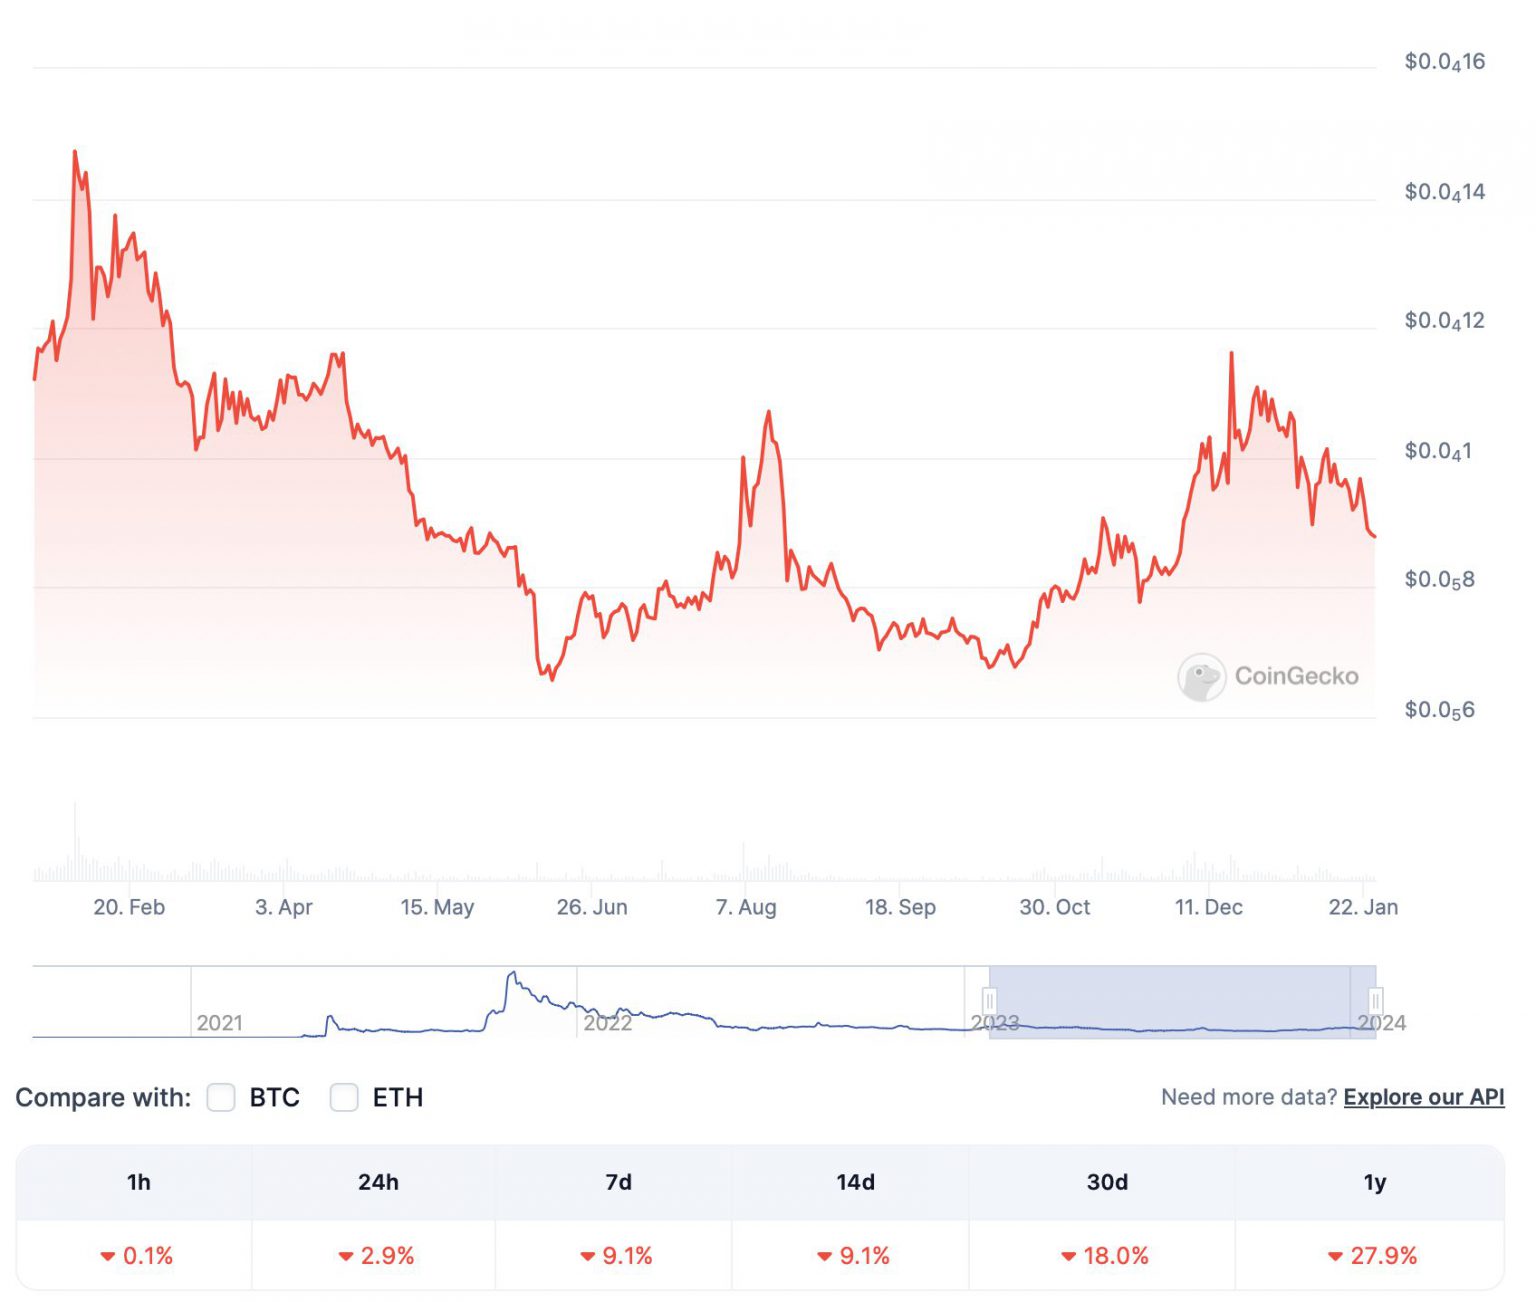The image size is (1536, 1302).
Task: Click the left range selector handle
Action: (989, 1001)
